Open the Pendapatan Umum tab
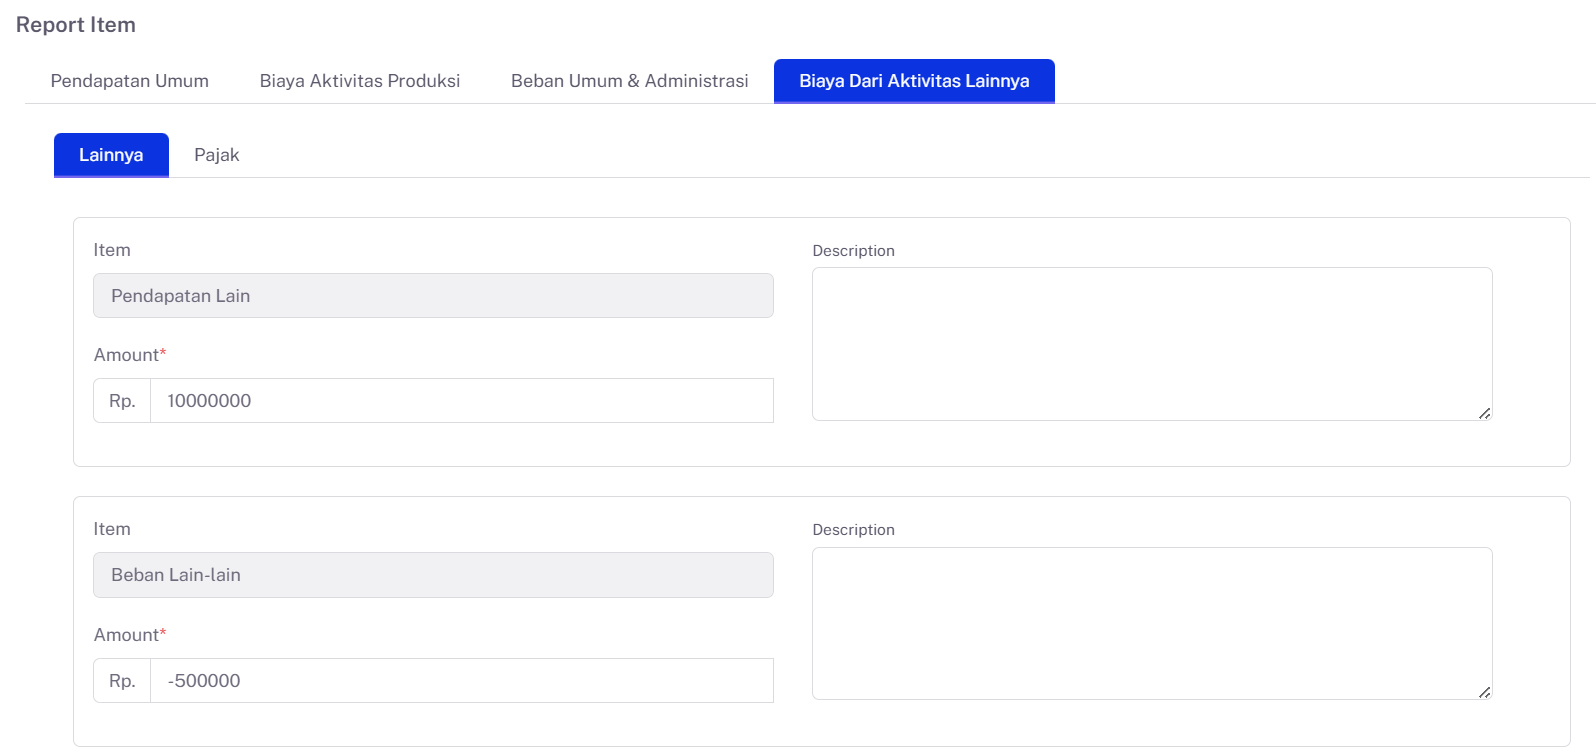Viewport: 1596px width, 752px height. pos(129,81)
